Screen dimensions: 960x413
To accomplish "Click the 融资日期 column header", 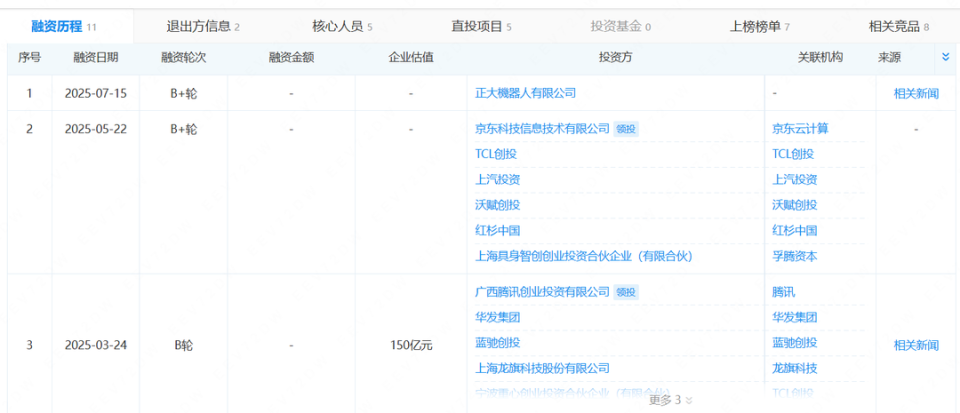I will (96, 58).
